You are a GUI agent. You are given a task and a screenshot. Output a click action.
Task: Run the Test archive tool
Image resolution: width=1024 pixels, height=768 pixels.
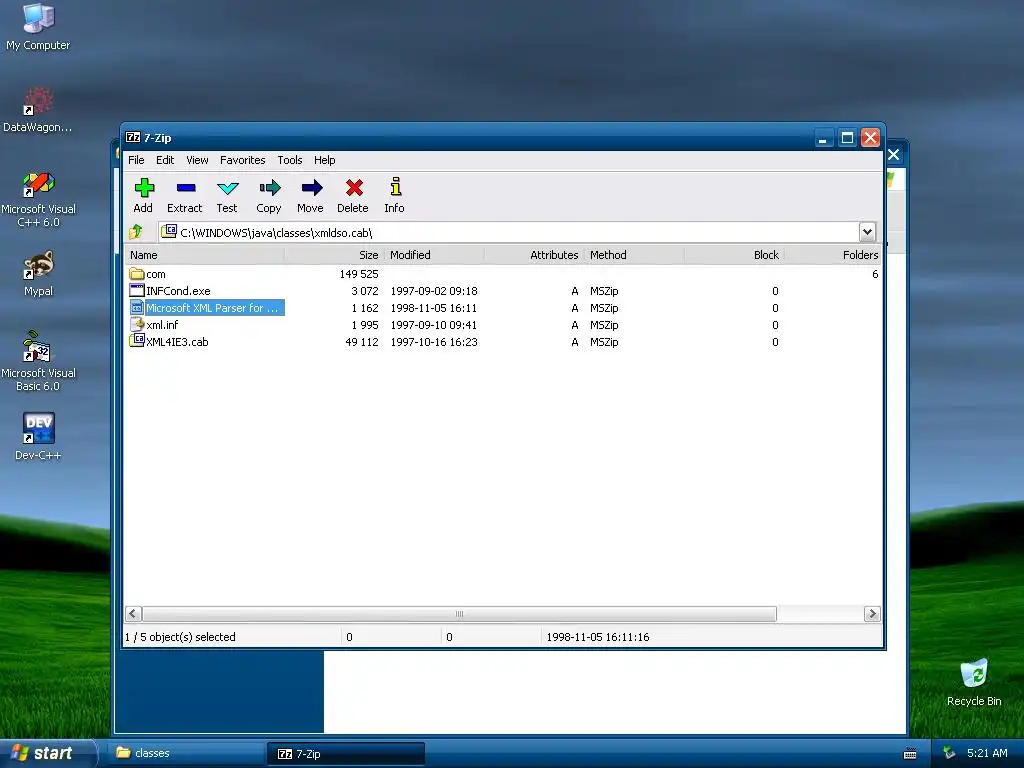tap(227, 188)
